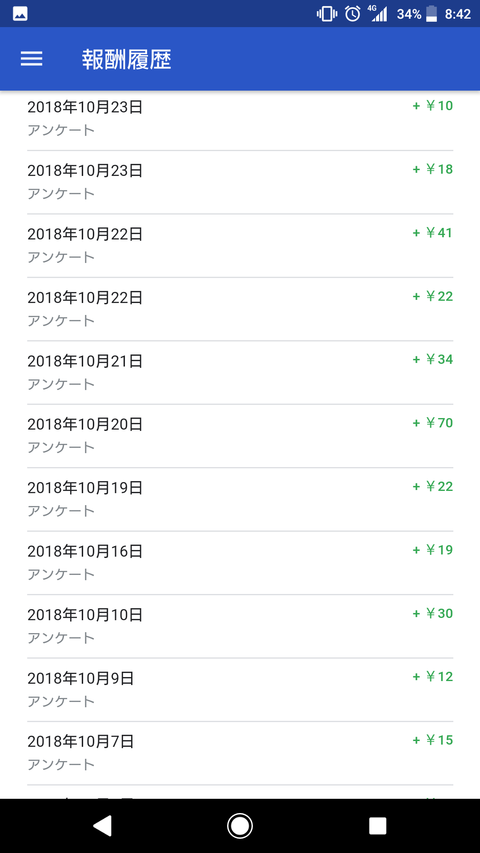Image resolution: width=480 pixels, height=853 pixels.
Task: Open the 2018年10月20日 entry with ¥70
Action: click(x=240, y=436)
